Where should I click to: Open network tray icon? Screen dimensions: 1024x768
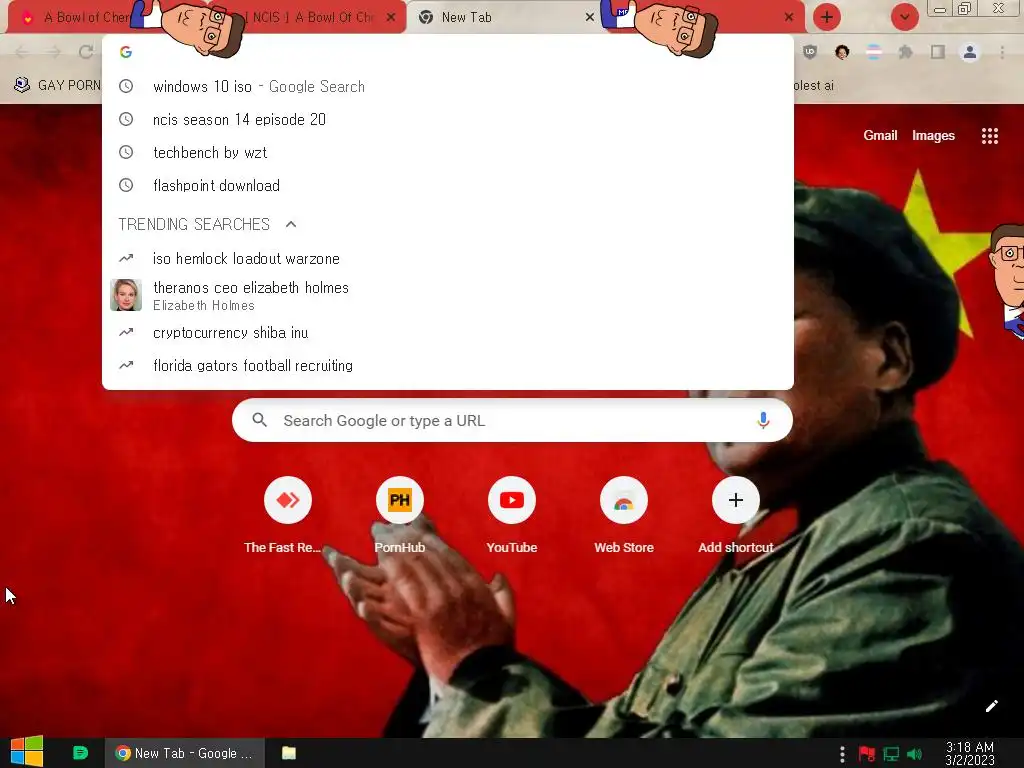891,754
